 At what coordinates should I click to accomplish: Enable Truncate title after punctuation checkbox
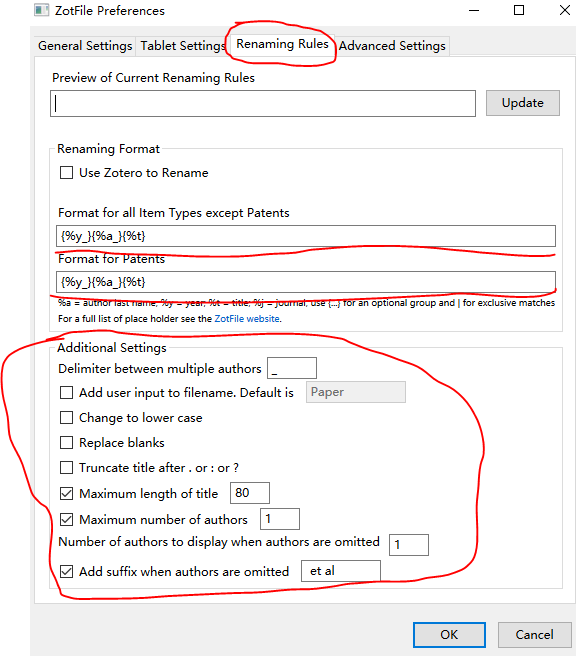[67, 467]
